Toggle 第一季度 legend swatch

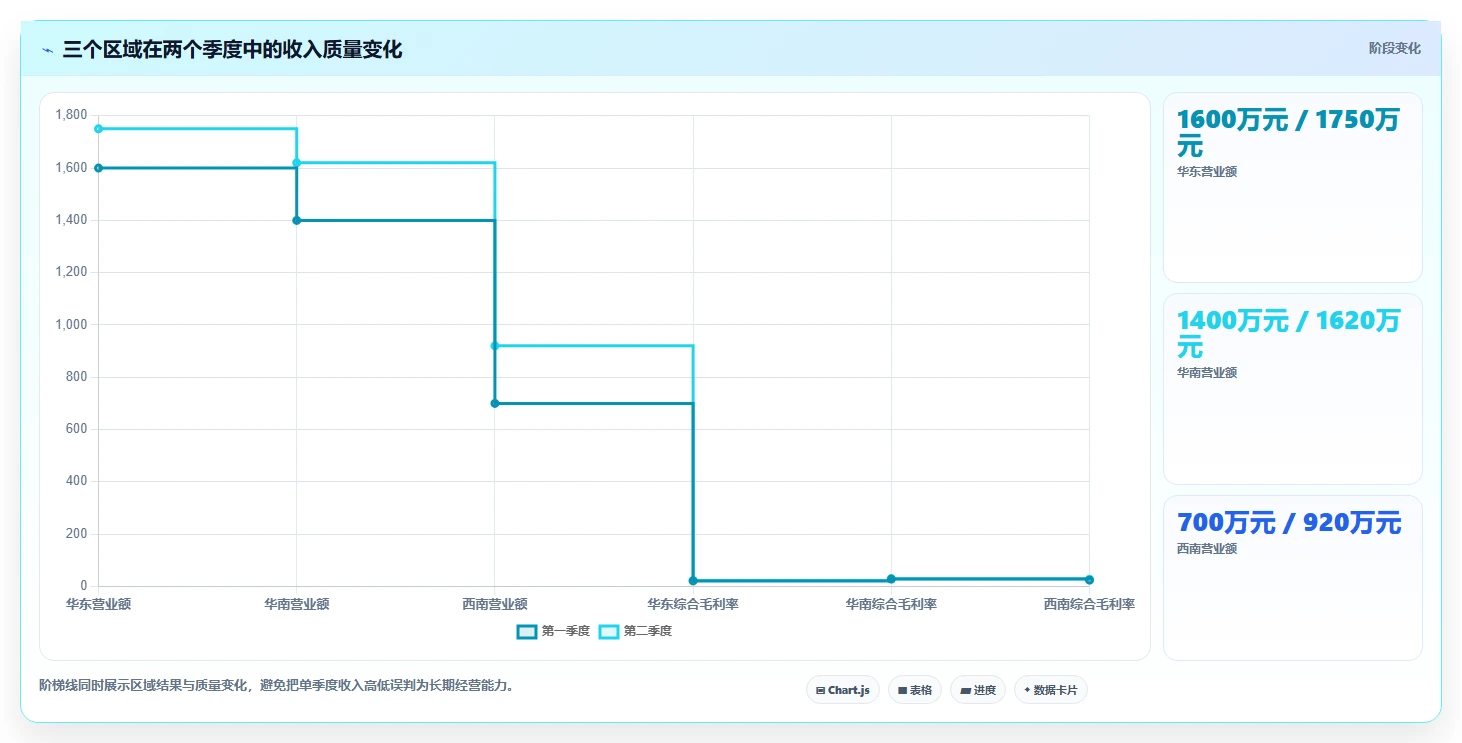point(527,631)
